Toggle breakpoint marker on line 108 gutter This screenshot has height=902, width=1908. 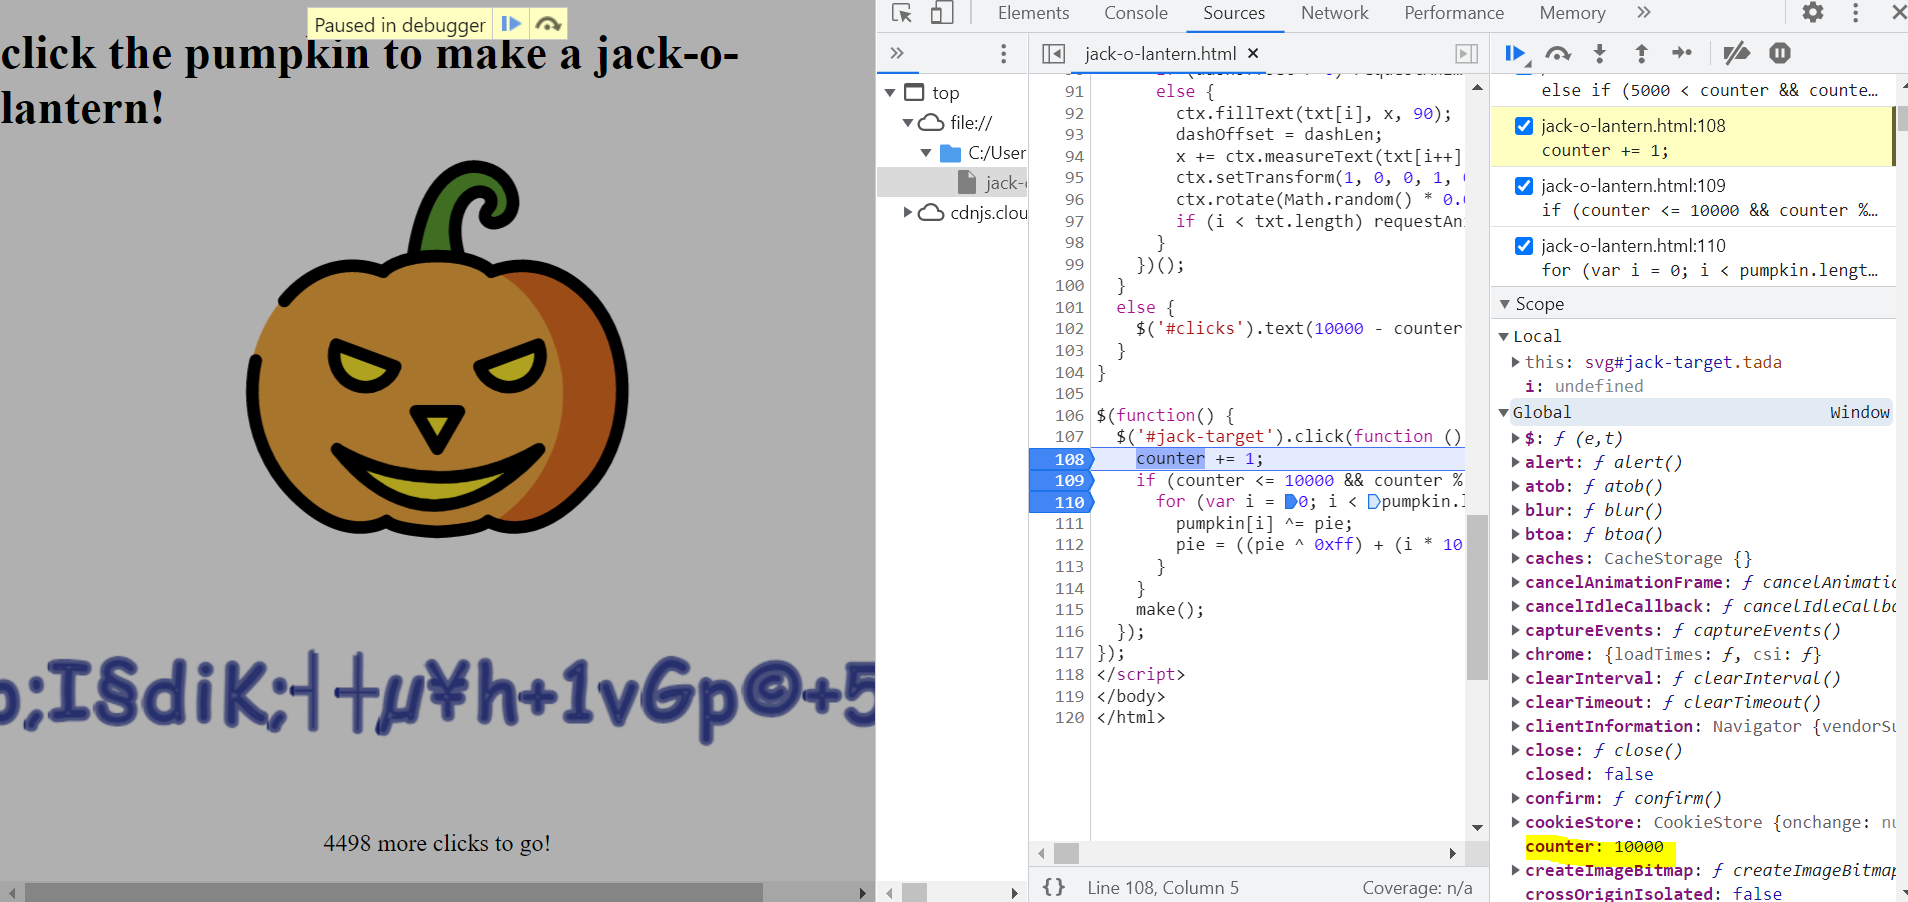pyautogui.click(x=1062, y=459)
